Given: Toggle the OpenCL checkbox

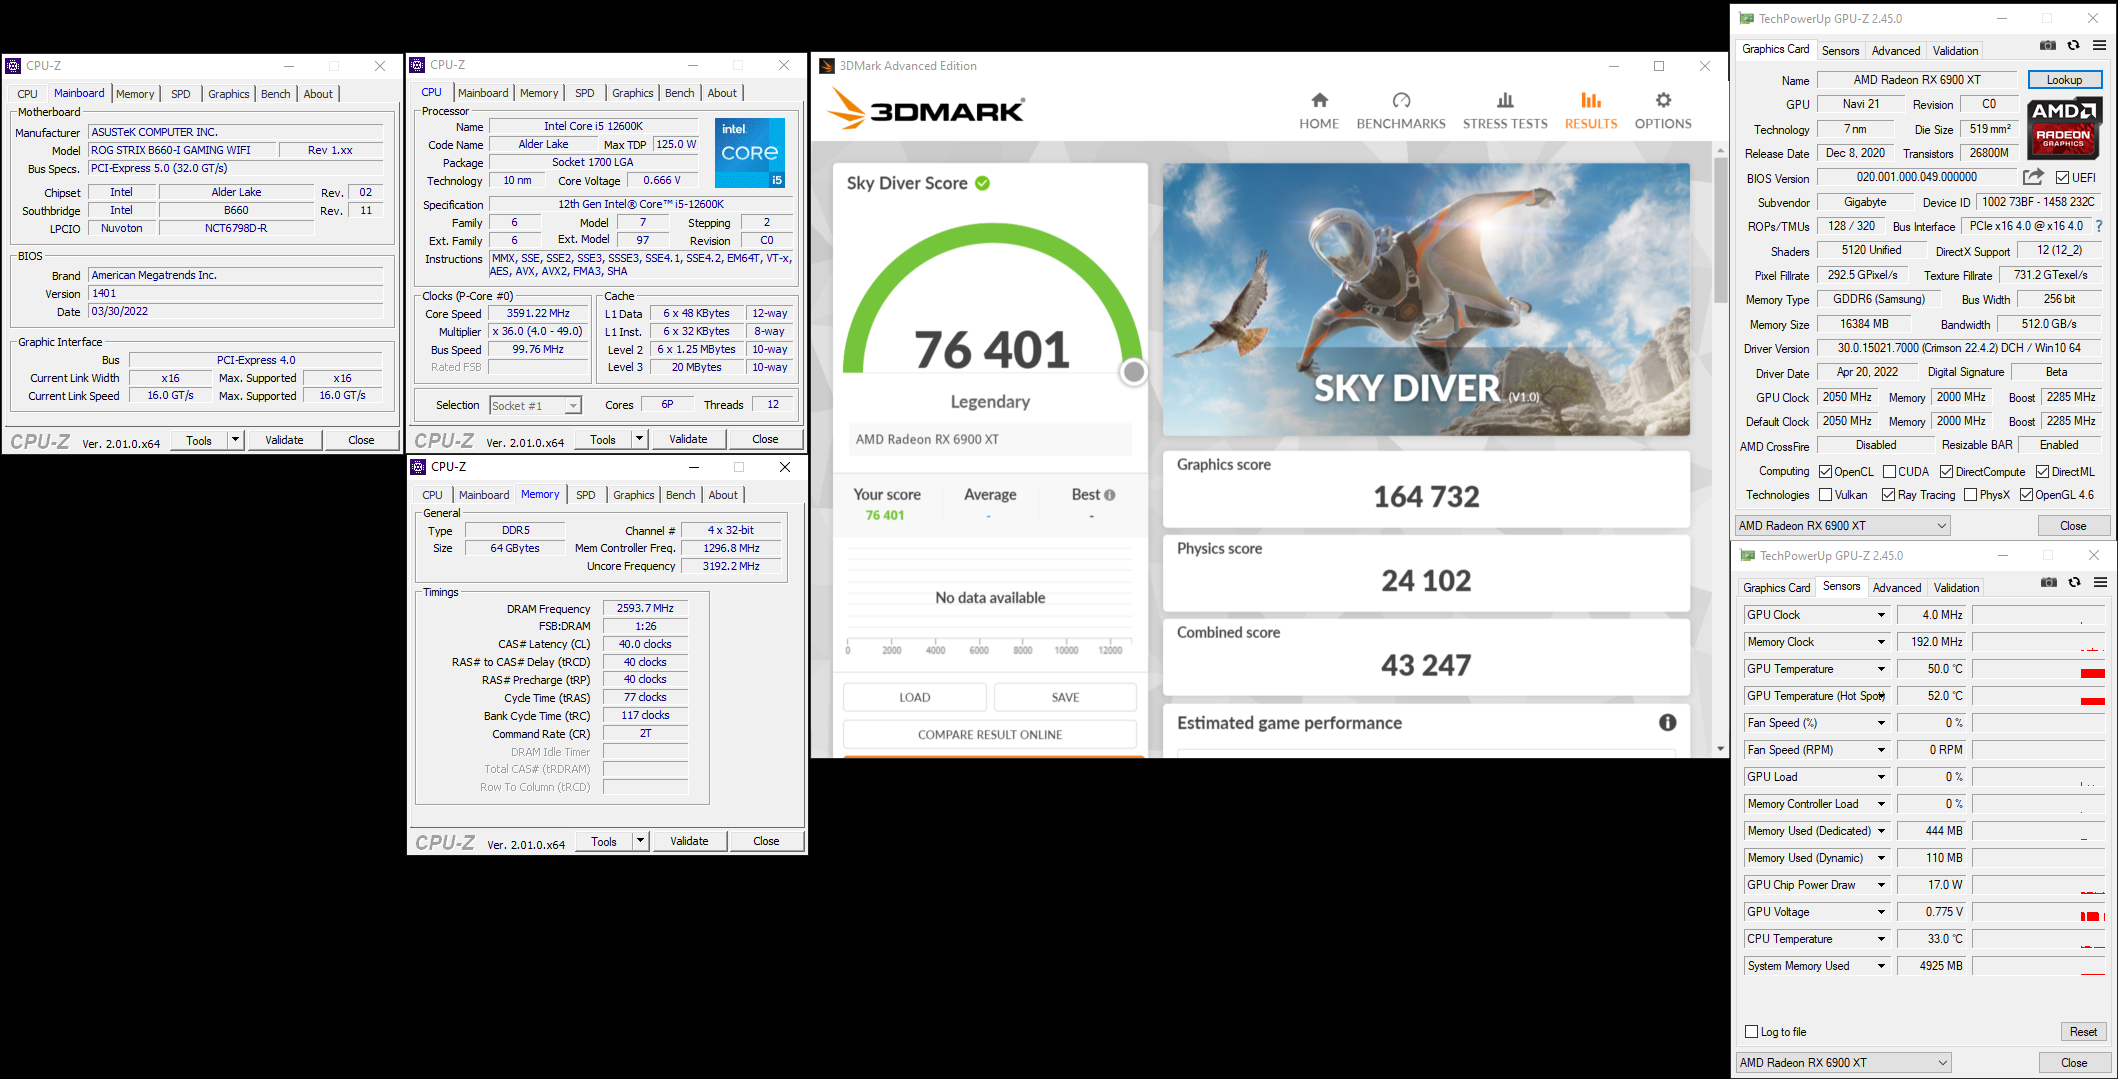Looking at the screenshot, I should click(x=1825, y=472).
